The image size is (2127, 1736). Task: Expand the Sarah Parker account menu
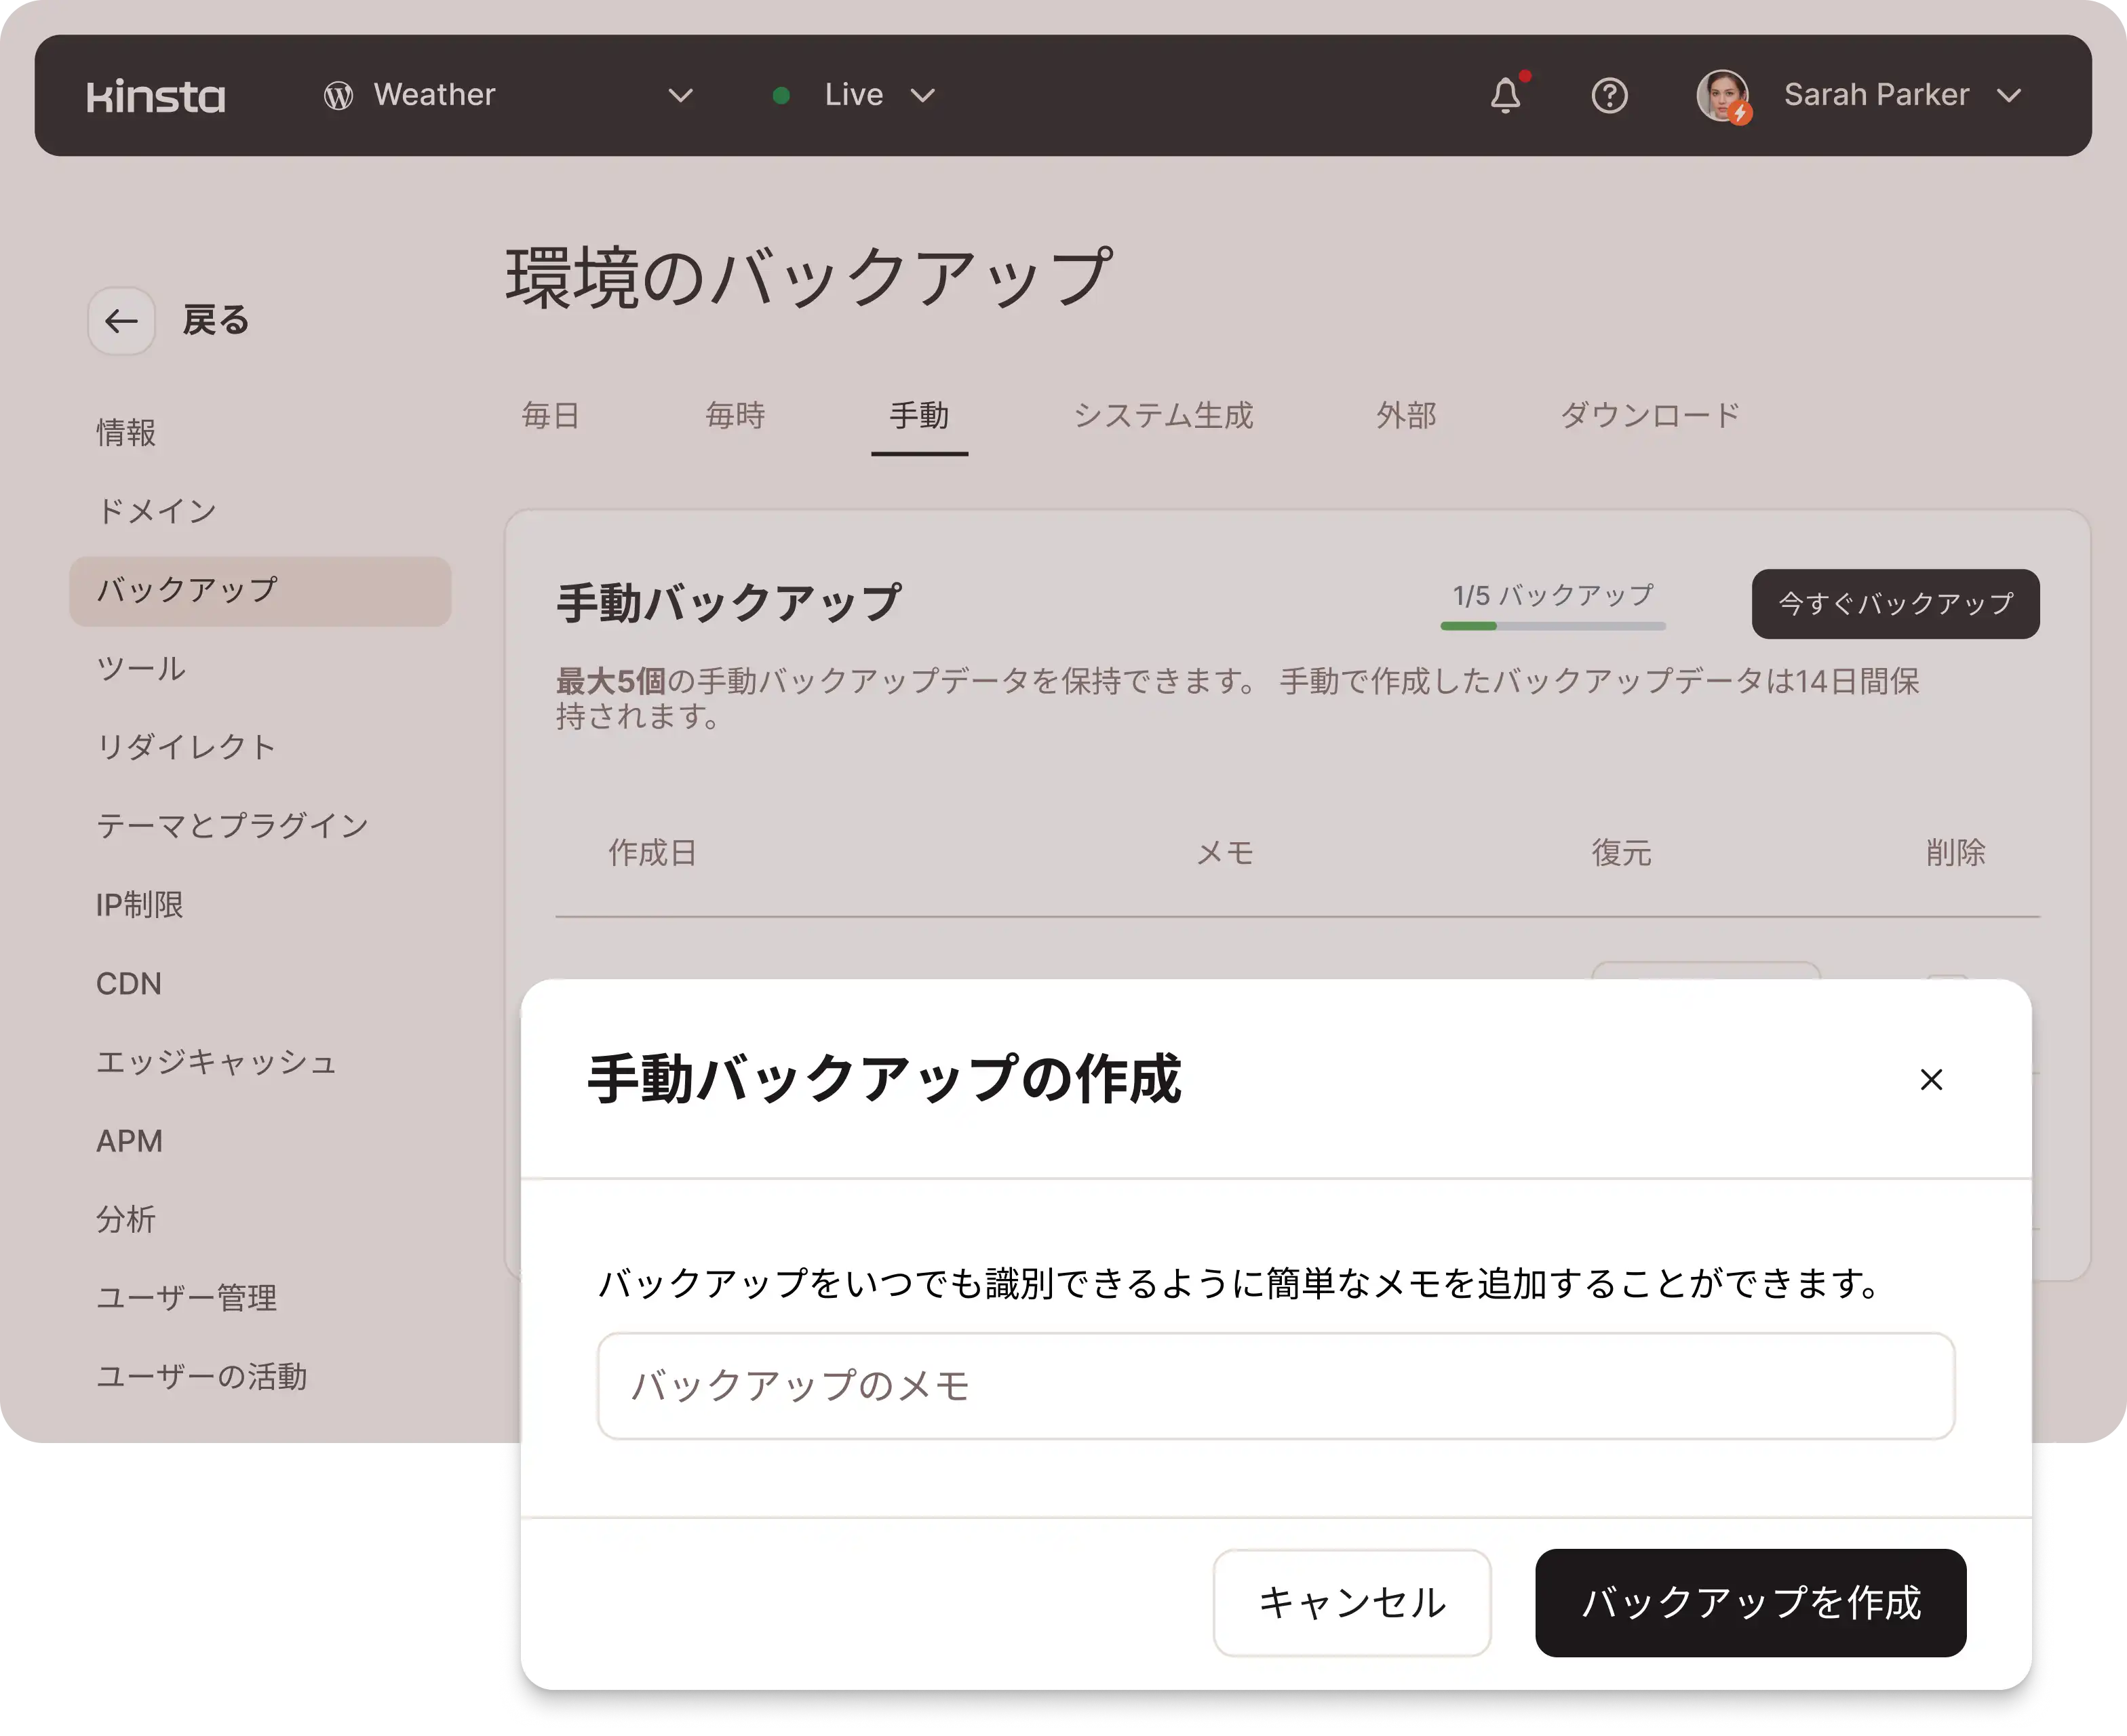point(2009,96)
